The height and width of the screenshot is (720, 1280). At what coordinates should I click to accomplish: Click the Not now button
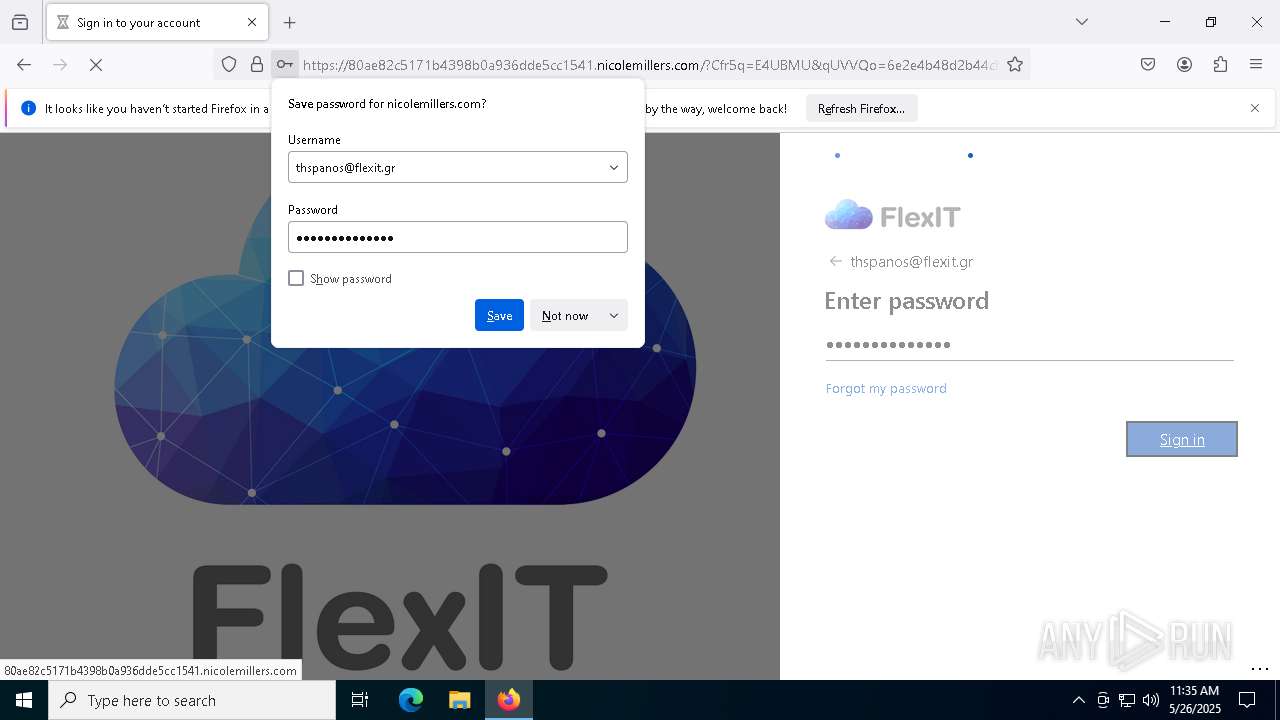pyautogui.click(x=565, y=315)
